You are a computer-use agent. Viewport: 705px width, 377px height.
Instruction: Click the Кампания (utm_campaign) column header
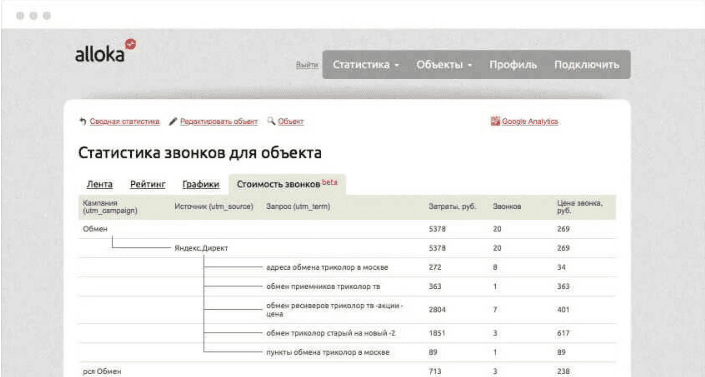click(x=110, y=207)
